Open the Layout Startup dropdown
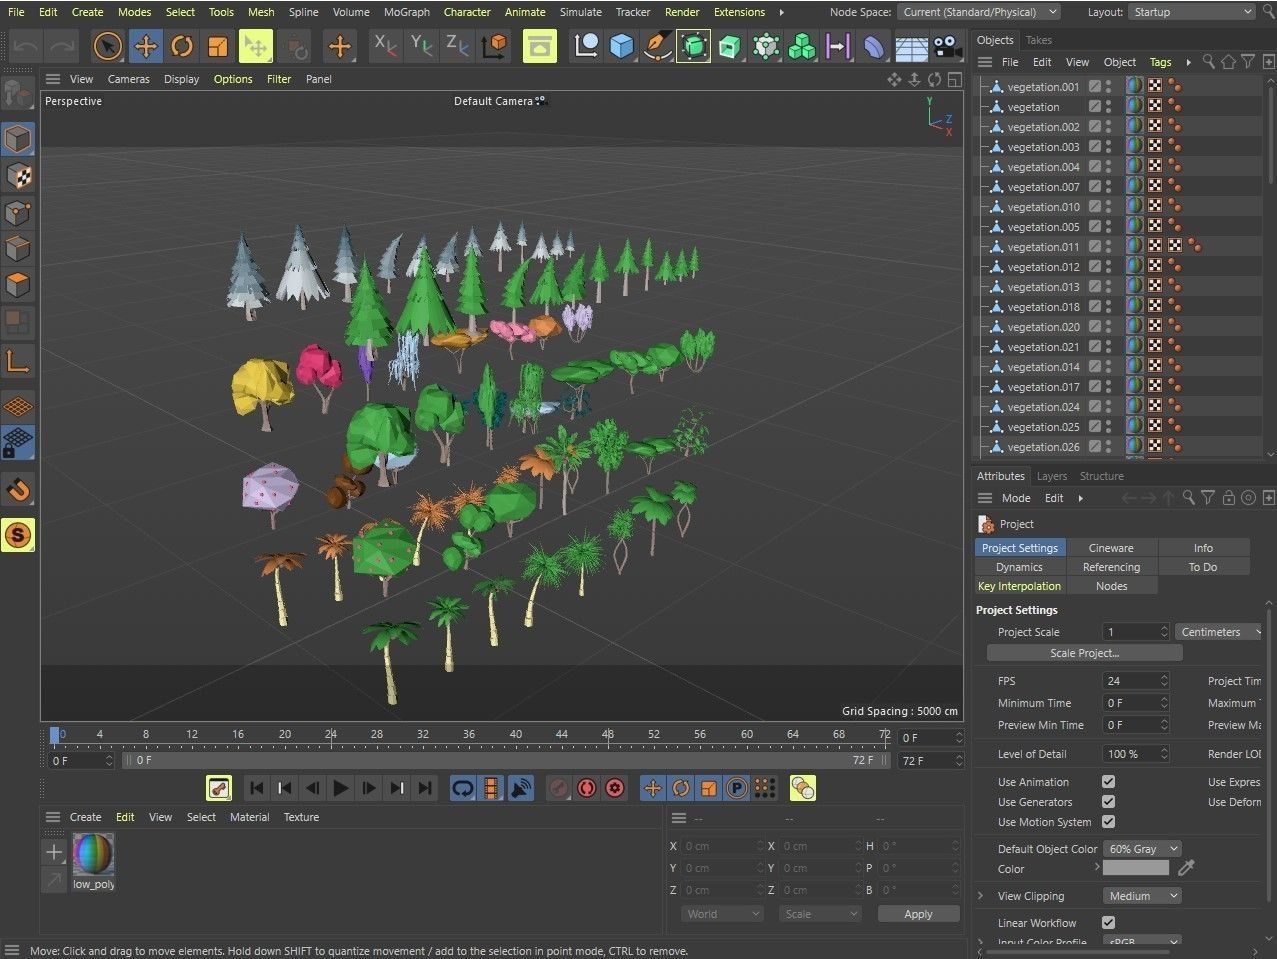The image size is (1277, 959). coord(1192,12)
